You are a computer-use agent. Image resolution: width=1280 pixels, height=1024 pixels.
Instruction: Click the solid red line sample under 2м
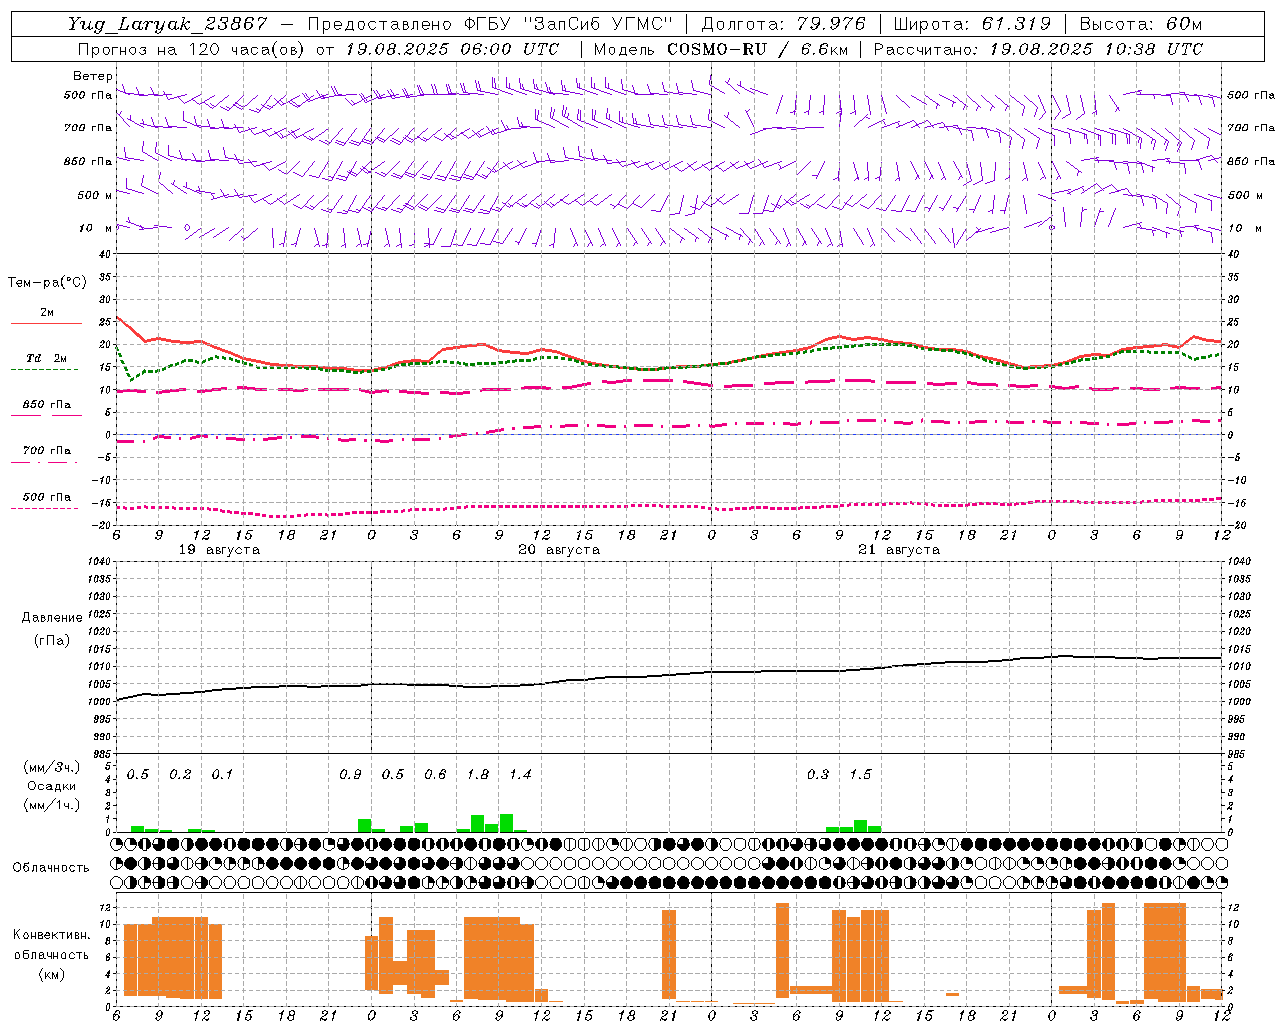click(x=46, y=323)
